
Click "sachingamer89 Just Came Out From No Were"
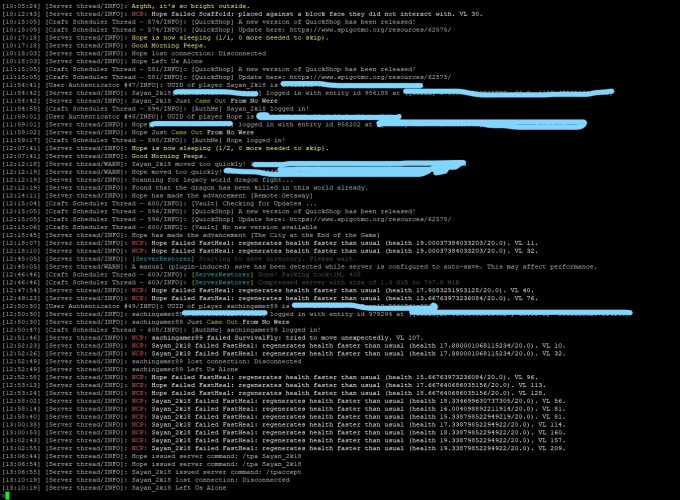coord(210,322)
